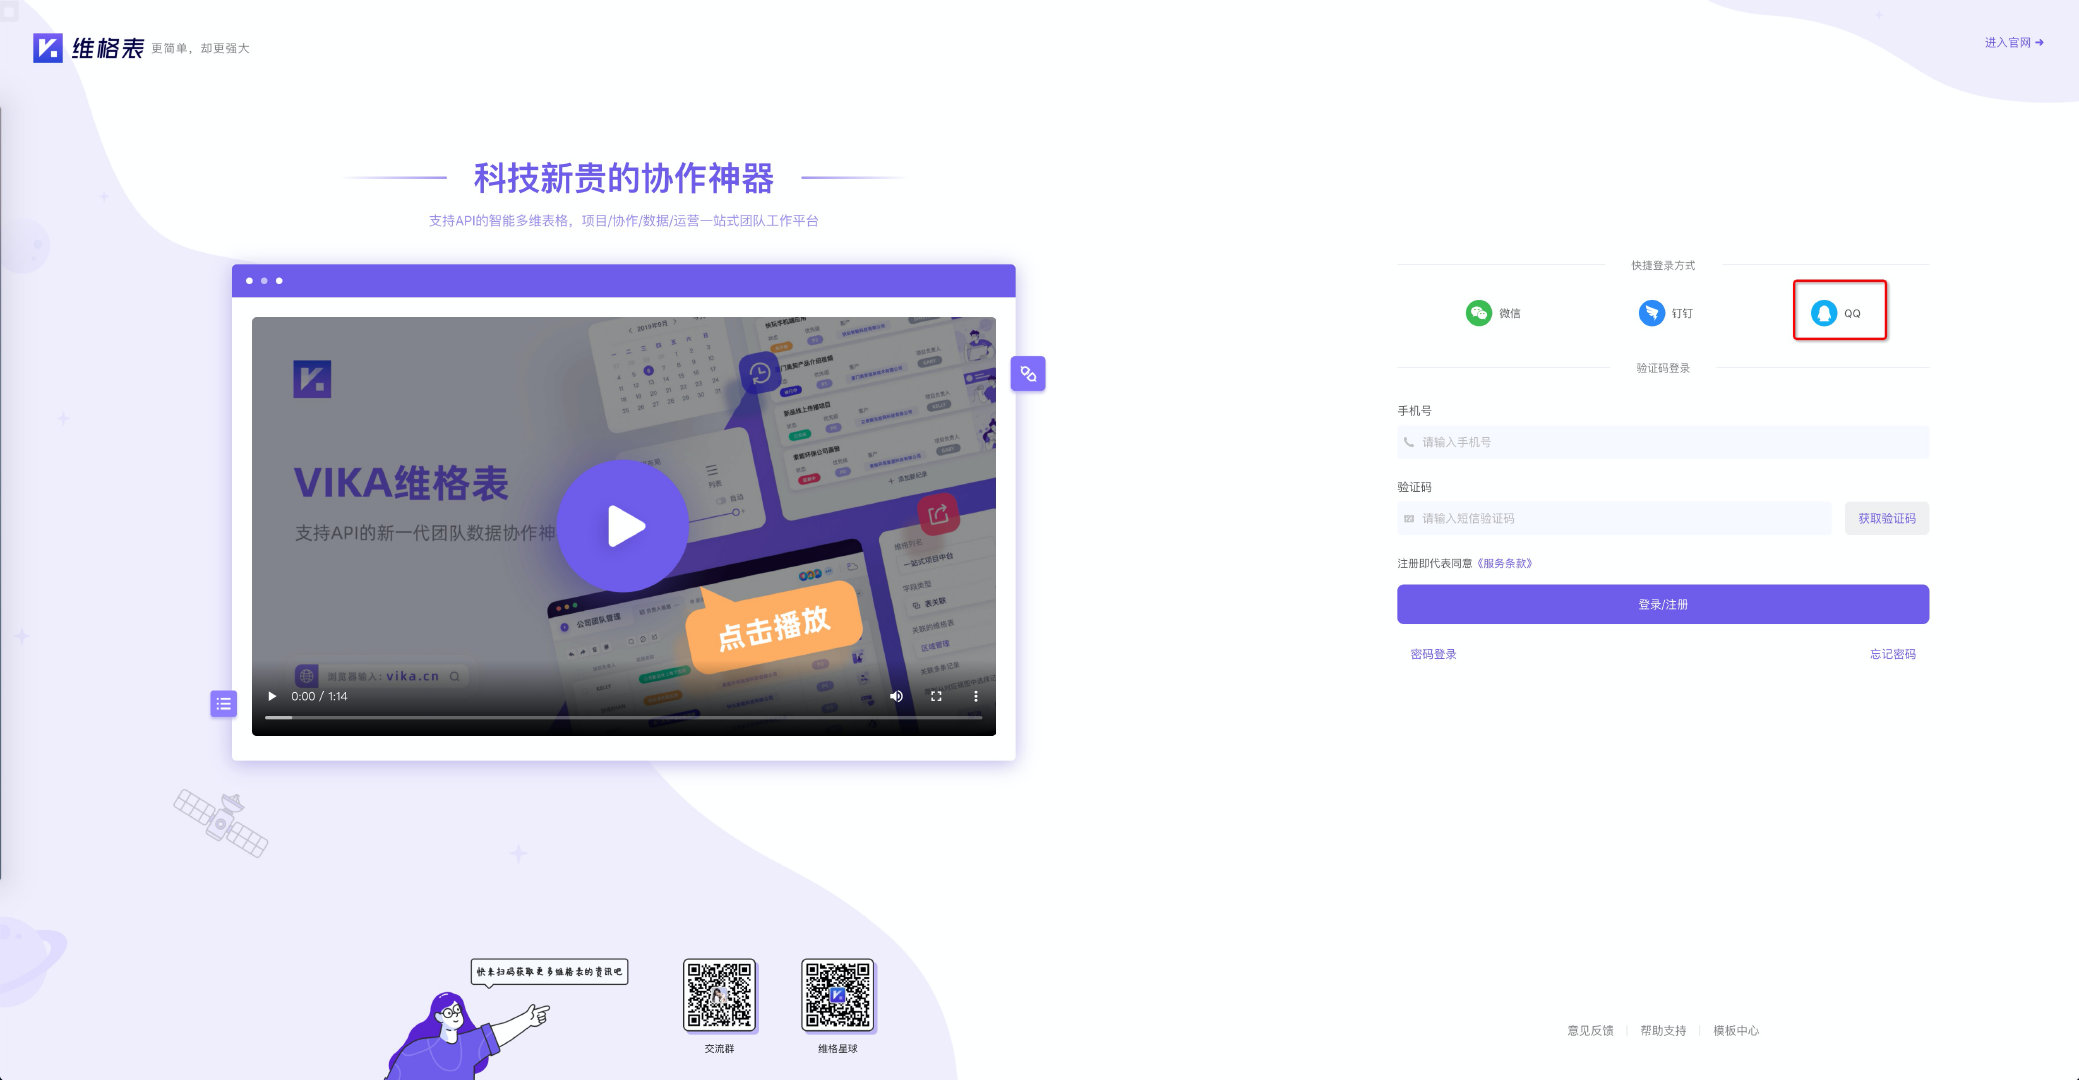2079x1080 pixels.
Task: Open the video's three-dot options menu
Action: click(x=976, y=696)
